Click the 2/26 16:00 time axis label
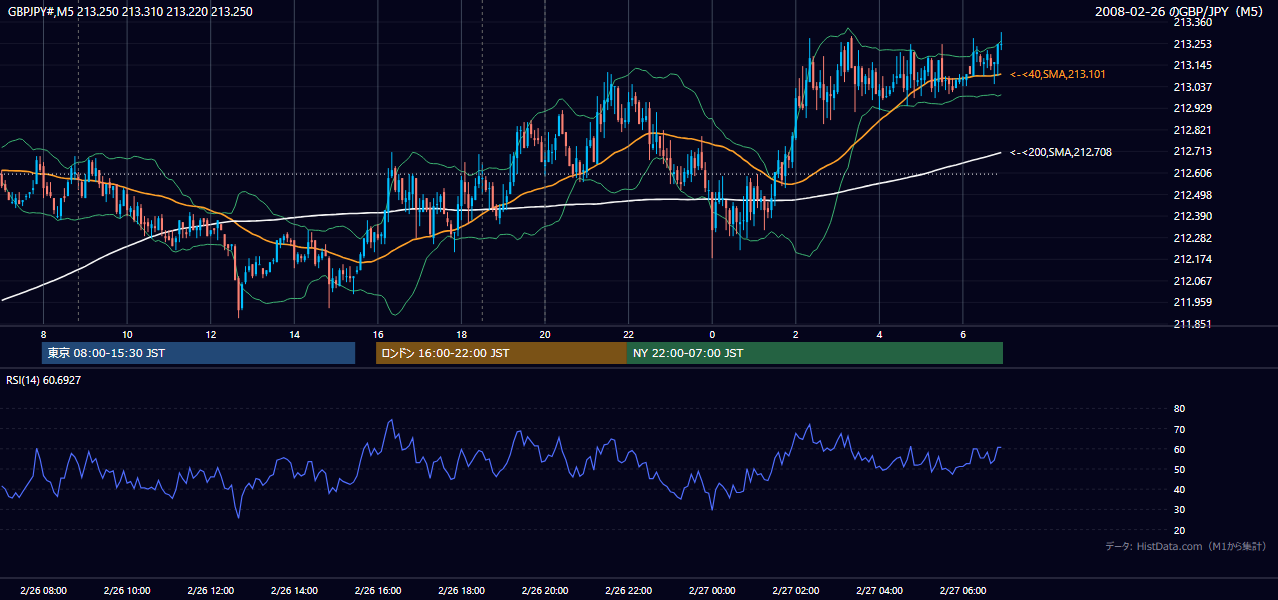1278x600 pixels. click(x=377, y=591)
